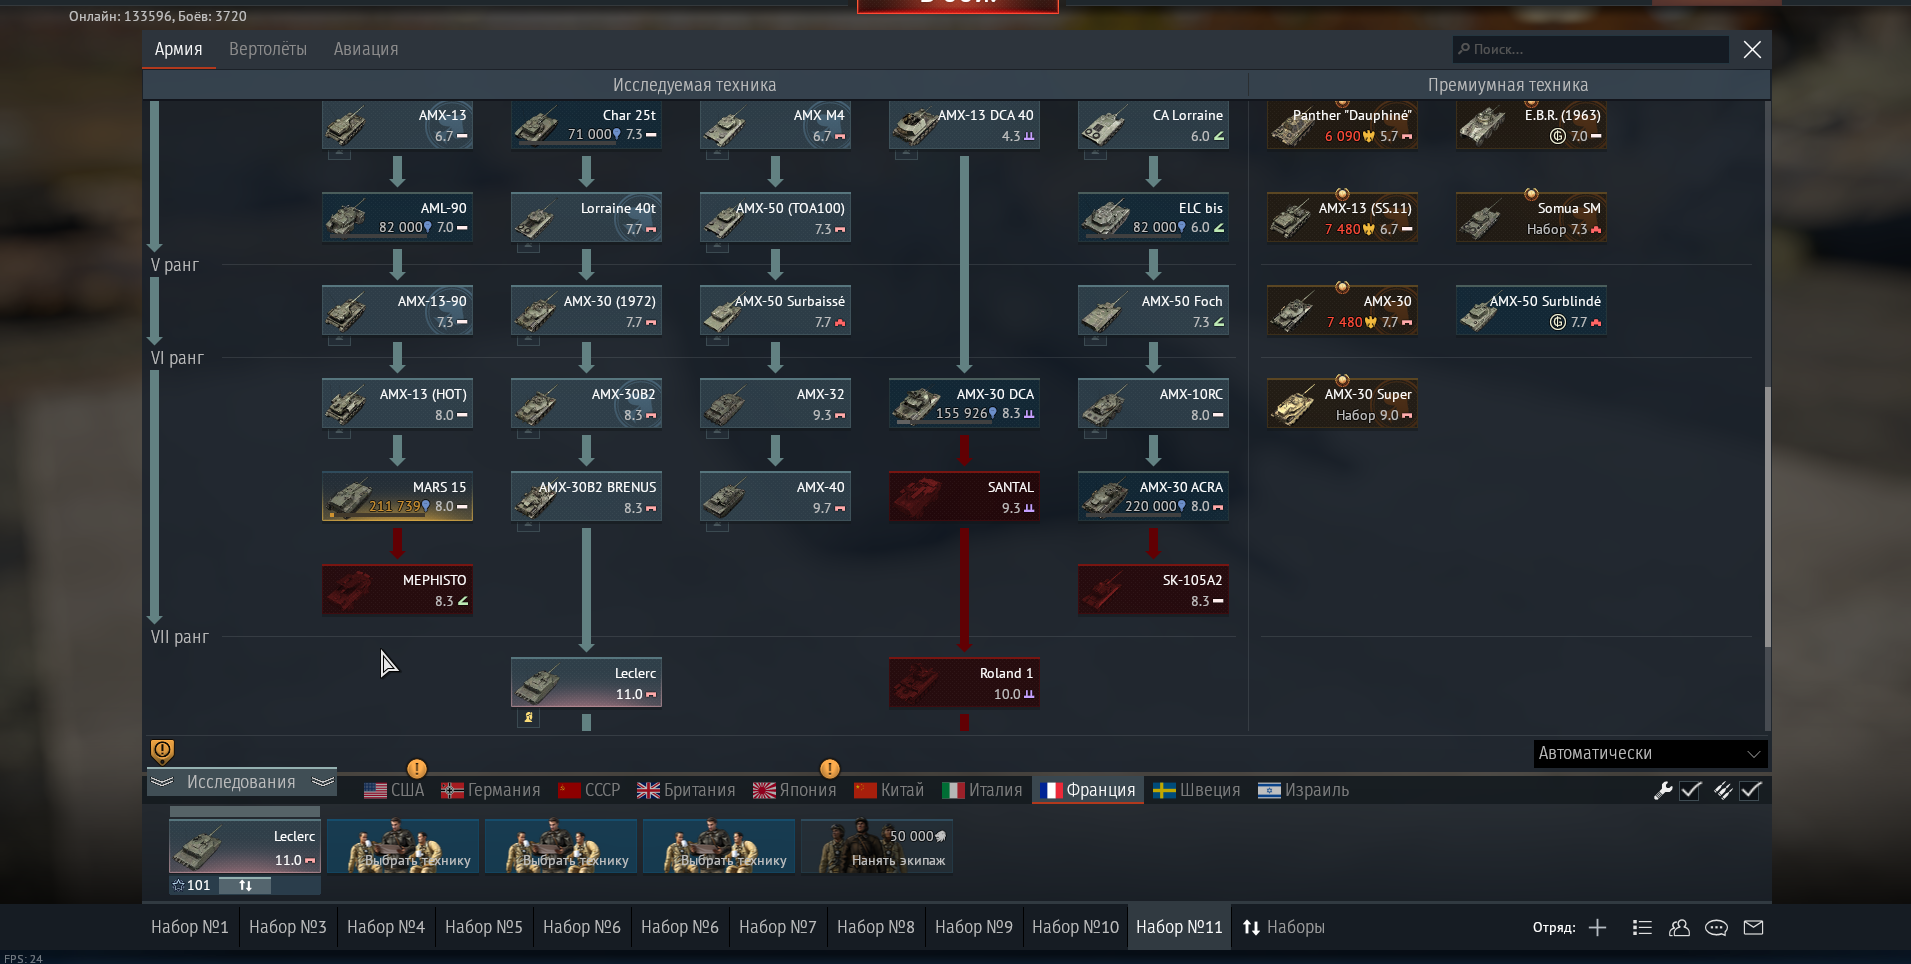Select the Швеция nation tab
The height and width of the screenshot is (964, 1911).
click(1196, 790)
